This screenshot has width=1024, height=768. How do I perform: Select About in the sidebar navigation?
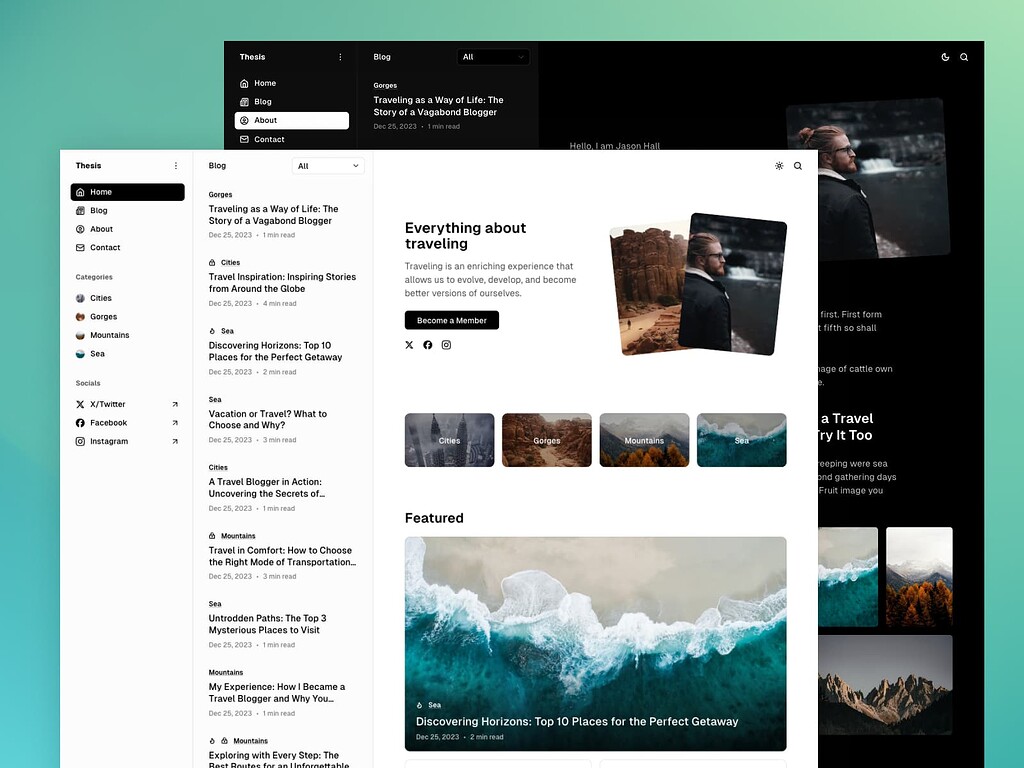pyautogui.click(x=101, y=229)
